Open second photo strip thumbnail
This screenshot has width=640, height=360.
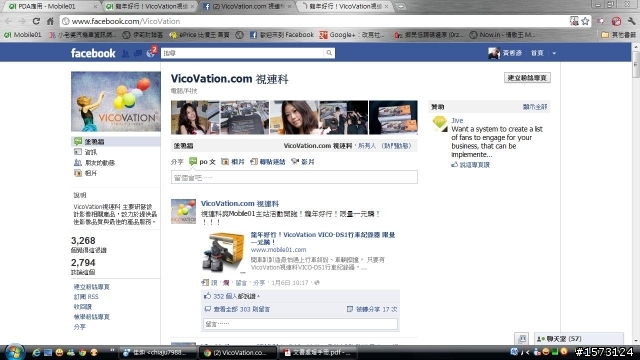(244, 118)
